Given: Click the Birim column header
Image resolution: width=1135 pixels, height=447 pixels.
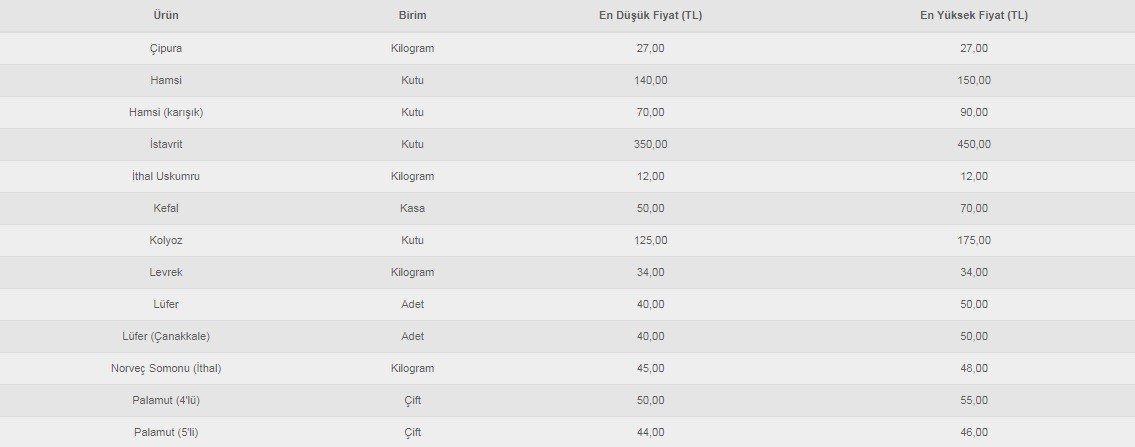Looking at the screenshot, I should [x=412, y=16].
